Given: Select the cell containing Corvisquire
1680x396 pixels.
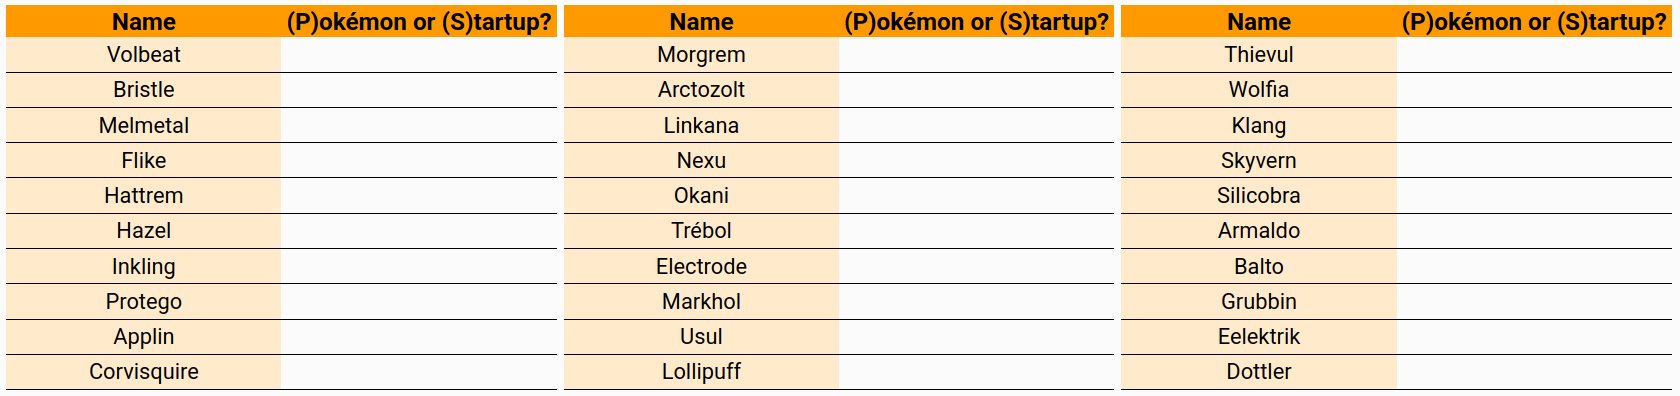Looking at the screenshot, I should click(x=143, y=372).
